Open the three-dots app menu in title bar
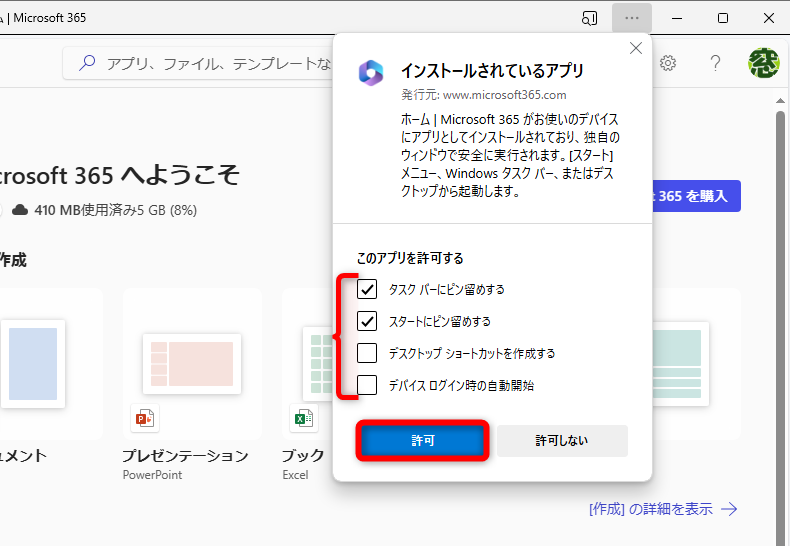 [632, 18]
